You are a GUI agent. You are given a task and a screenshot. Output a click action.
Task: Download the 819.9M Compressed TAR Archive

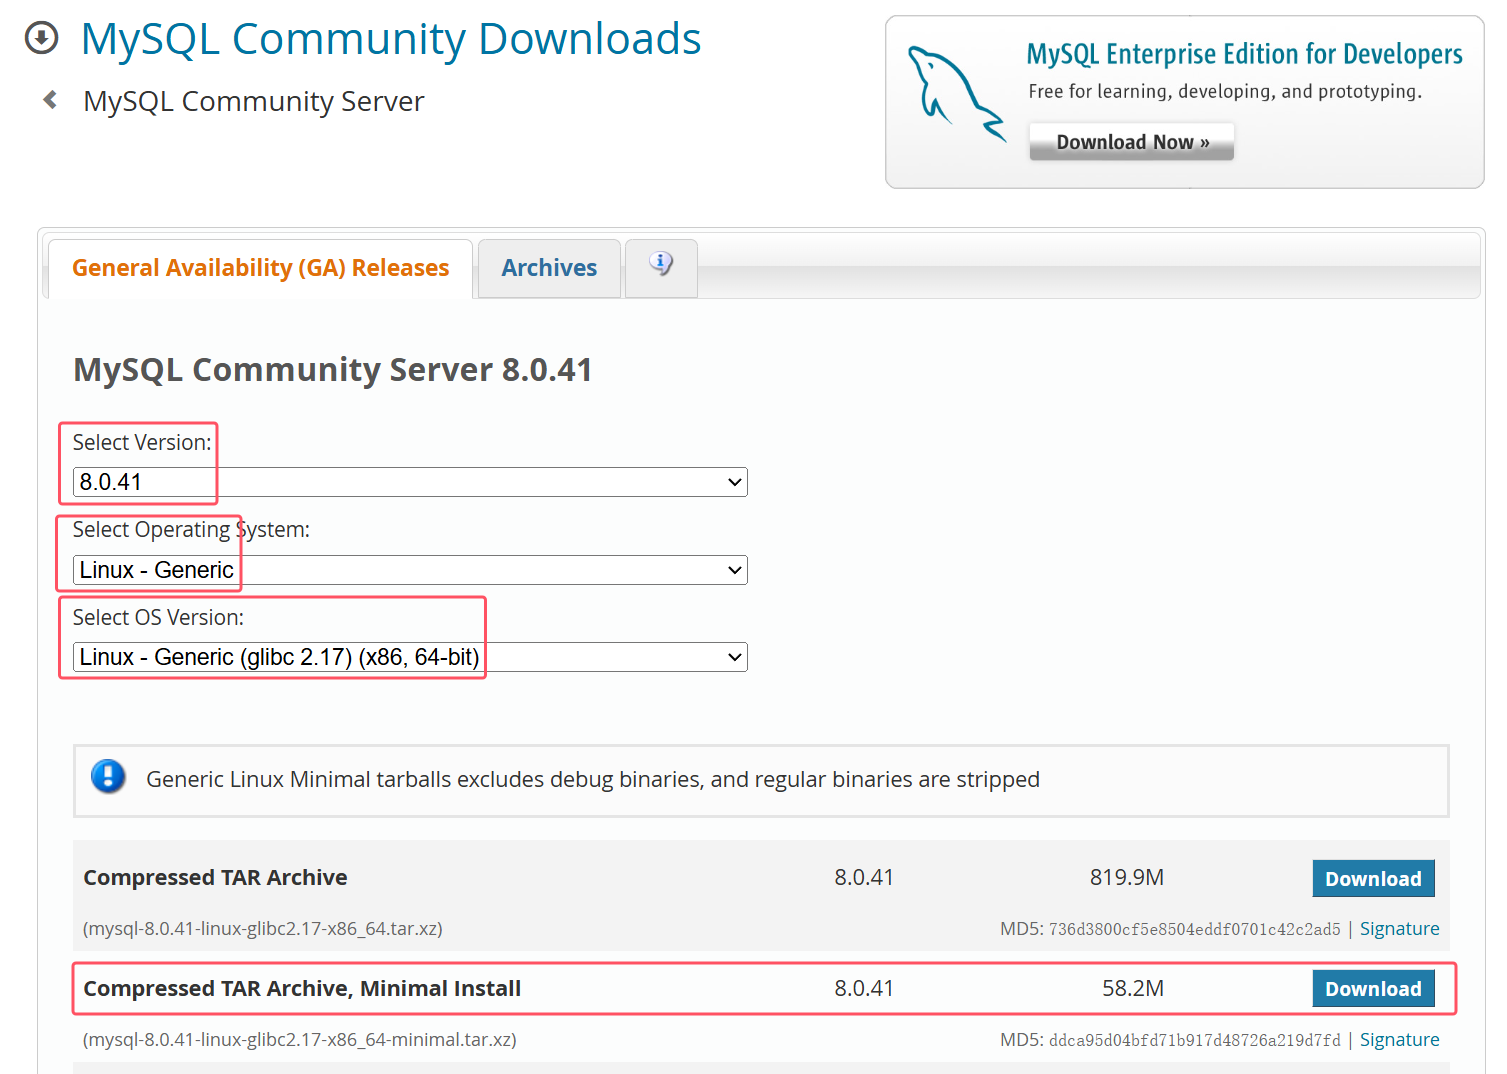[x=1372, y=879]
